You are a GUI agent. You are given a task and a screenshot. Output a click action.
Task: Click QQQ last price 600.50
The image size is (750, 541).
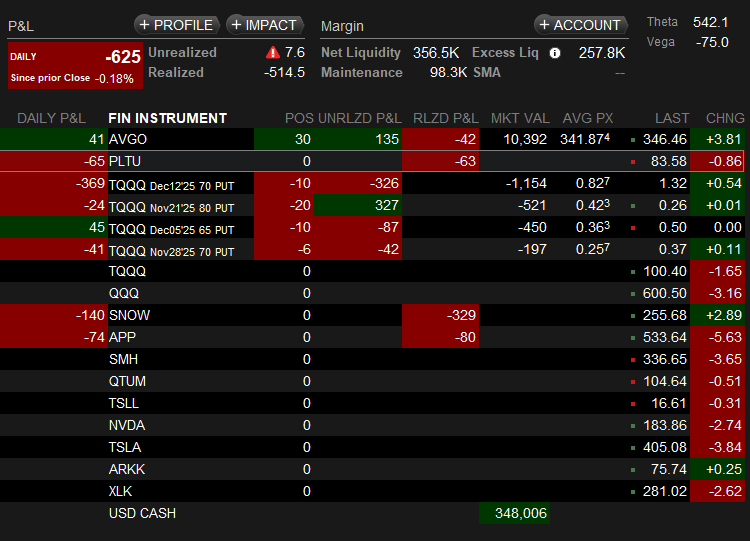(665, 293)
